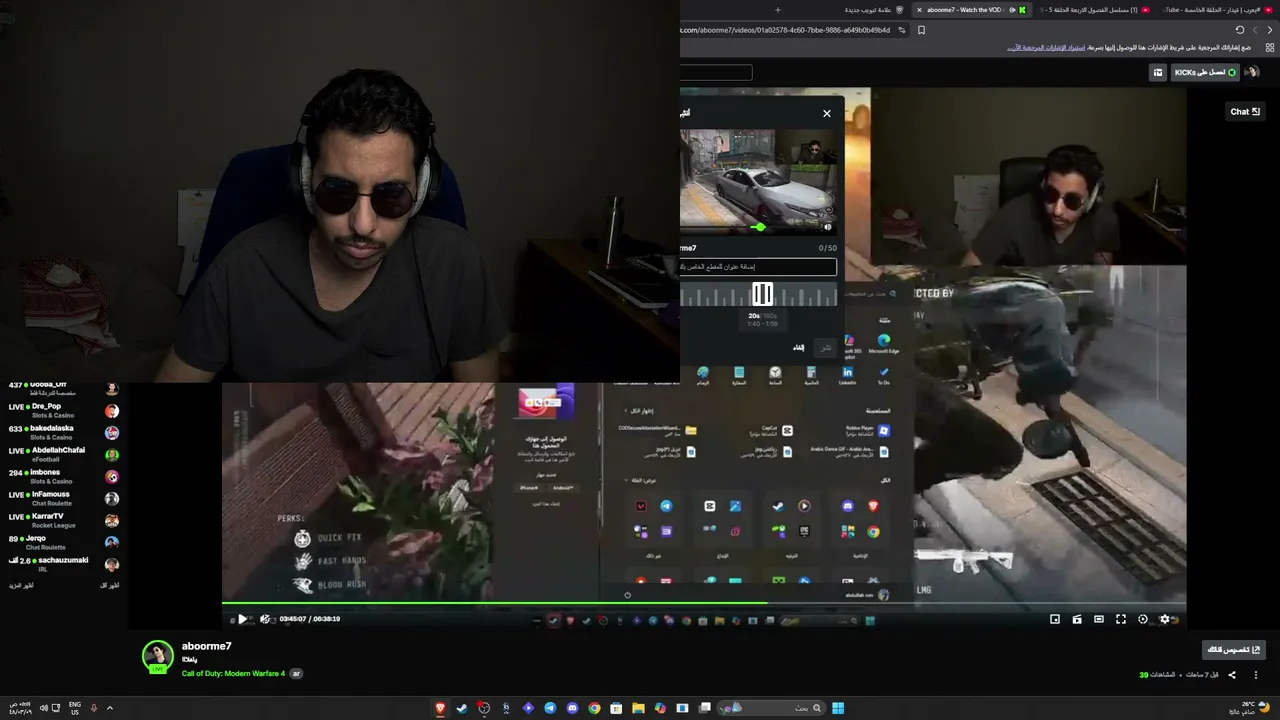Click the Get KICKs button
This screenshot has height=720, width=1280.
tap(1205, 72)
